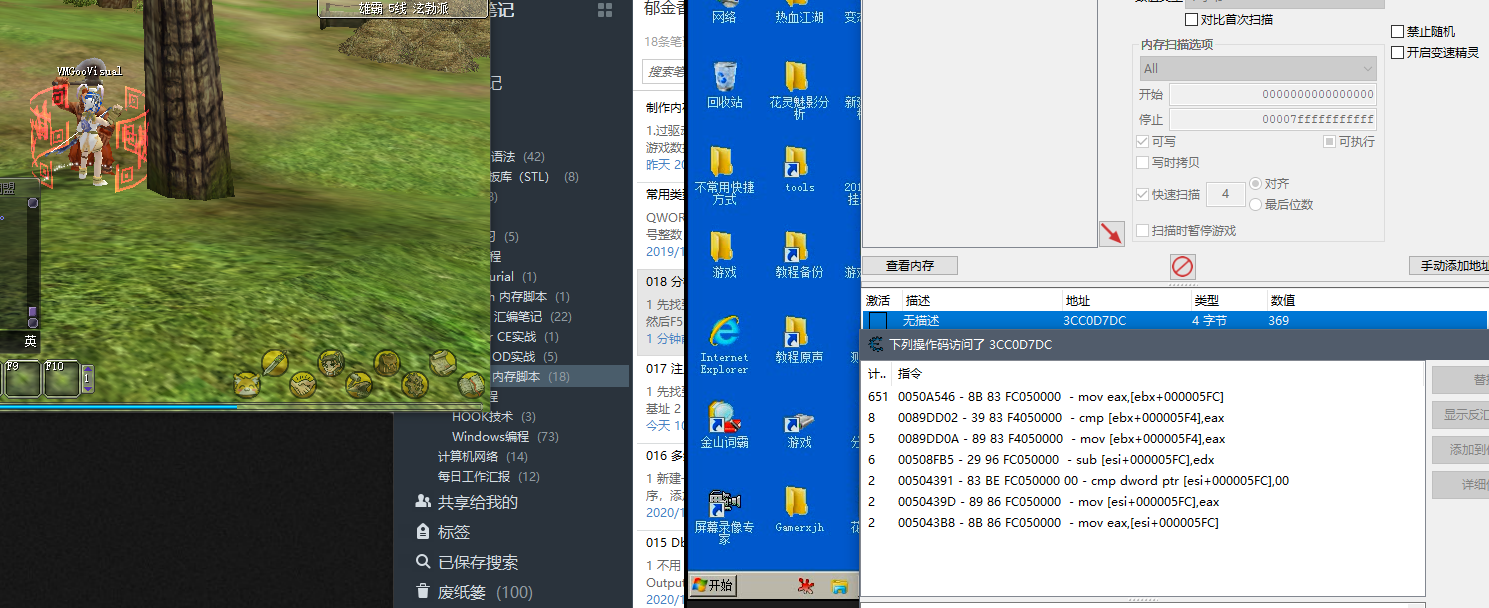Click the F9 hotkey slot in game
Viewport: 1489px width, 608px height.
(22, 379)
